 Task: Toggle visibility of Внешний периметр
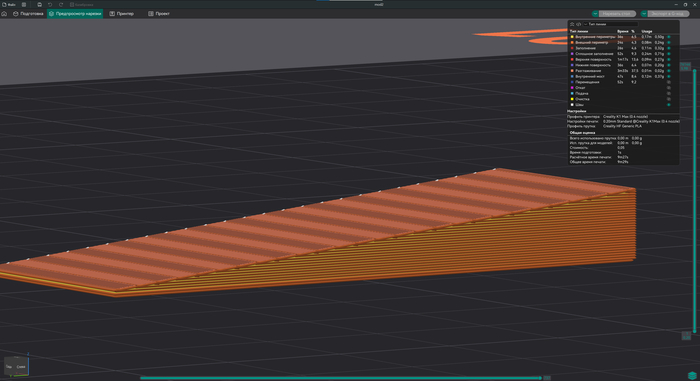[669, 42]
